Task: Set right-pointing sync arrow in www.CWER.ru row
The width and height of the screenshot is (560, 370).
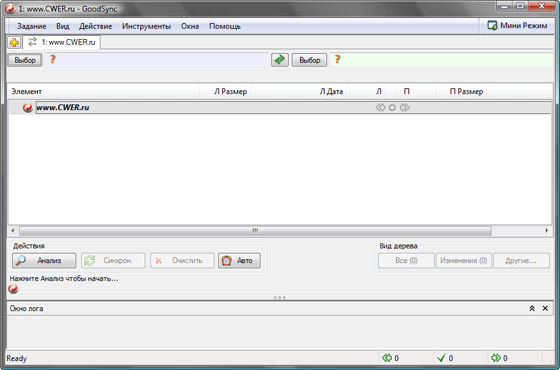Action: 404,108
